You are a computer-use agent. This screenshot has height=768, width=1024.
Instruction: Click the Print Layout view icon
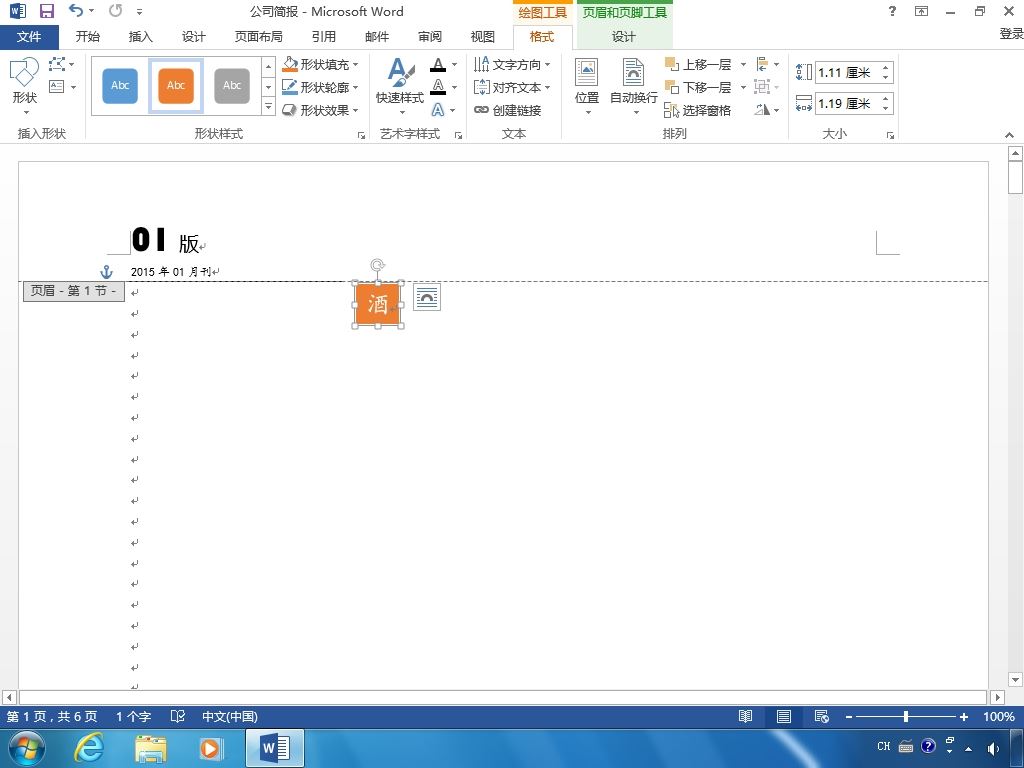(784, 716)
